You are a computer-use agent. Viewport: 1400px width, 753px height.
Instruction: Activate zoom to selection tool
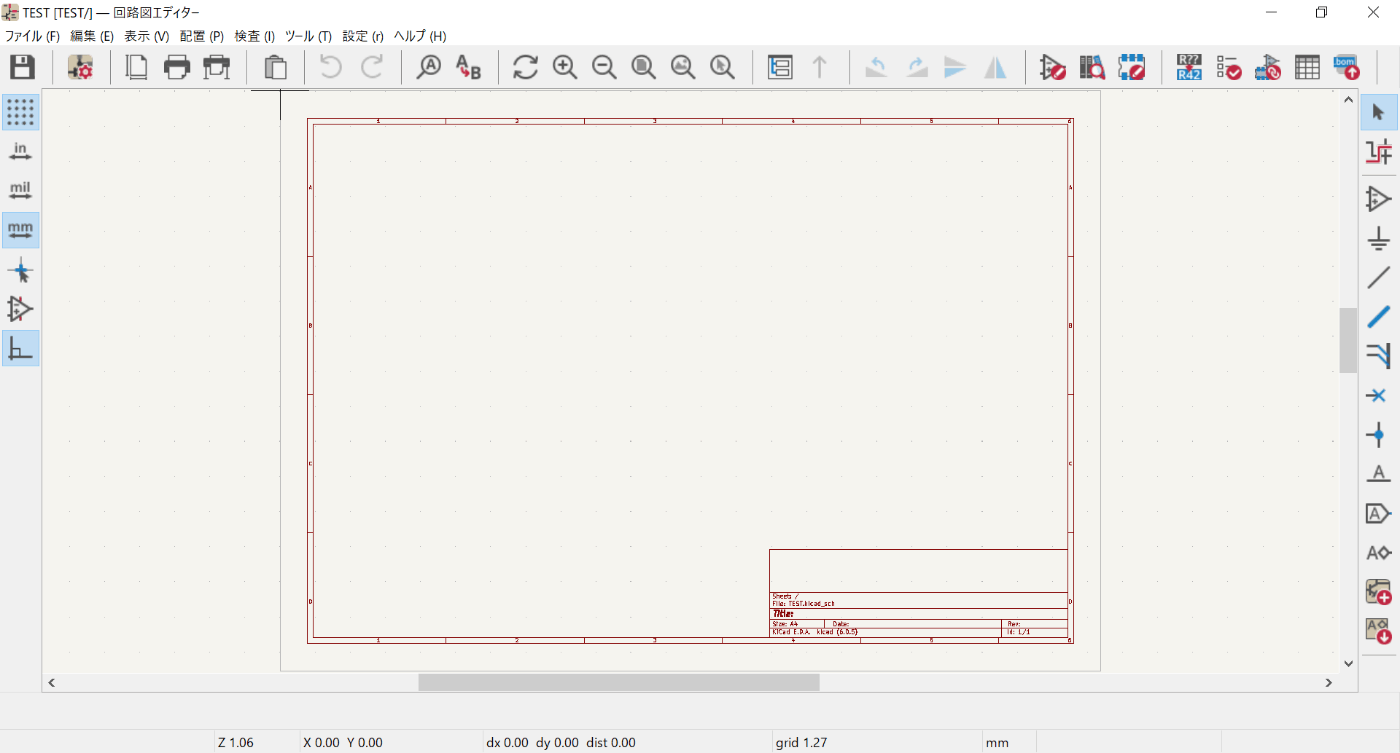pyautogui.click(x=721, y=67)
